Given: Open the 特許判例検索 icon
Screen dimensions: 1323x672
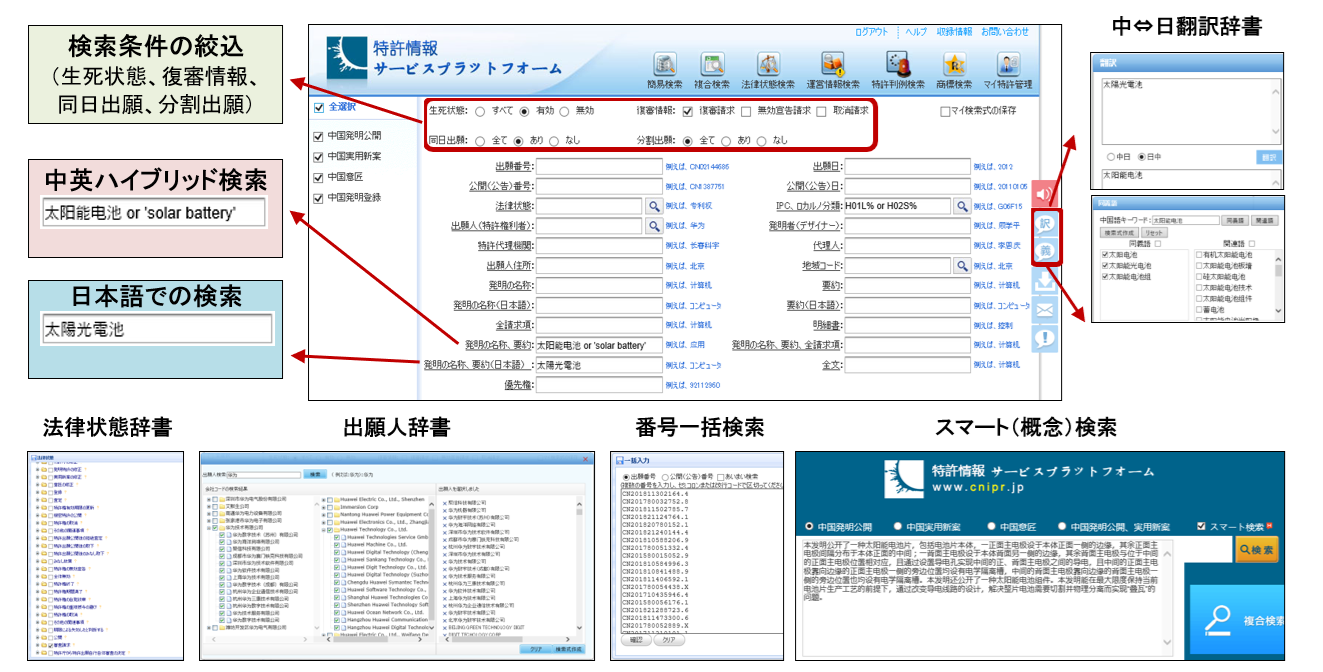Looking at the screenshot, I should pos(897,64).
